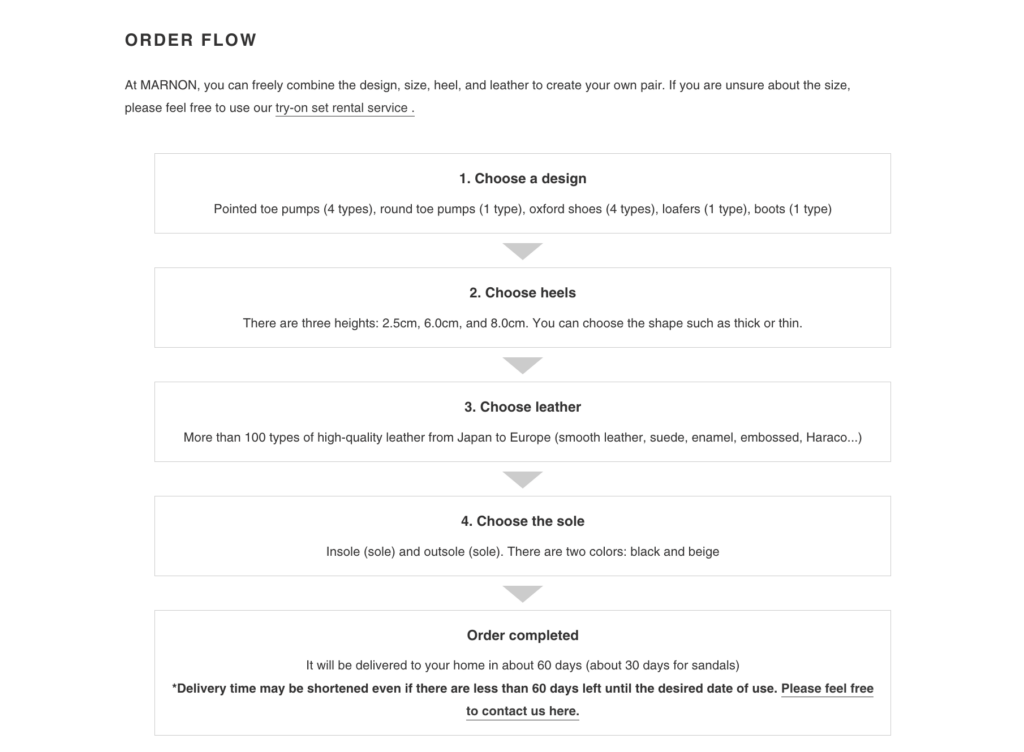Open the try-on set rental service link
The width and height of the screenshot is (1024, 752).
coord(341,108)
